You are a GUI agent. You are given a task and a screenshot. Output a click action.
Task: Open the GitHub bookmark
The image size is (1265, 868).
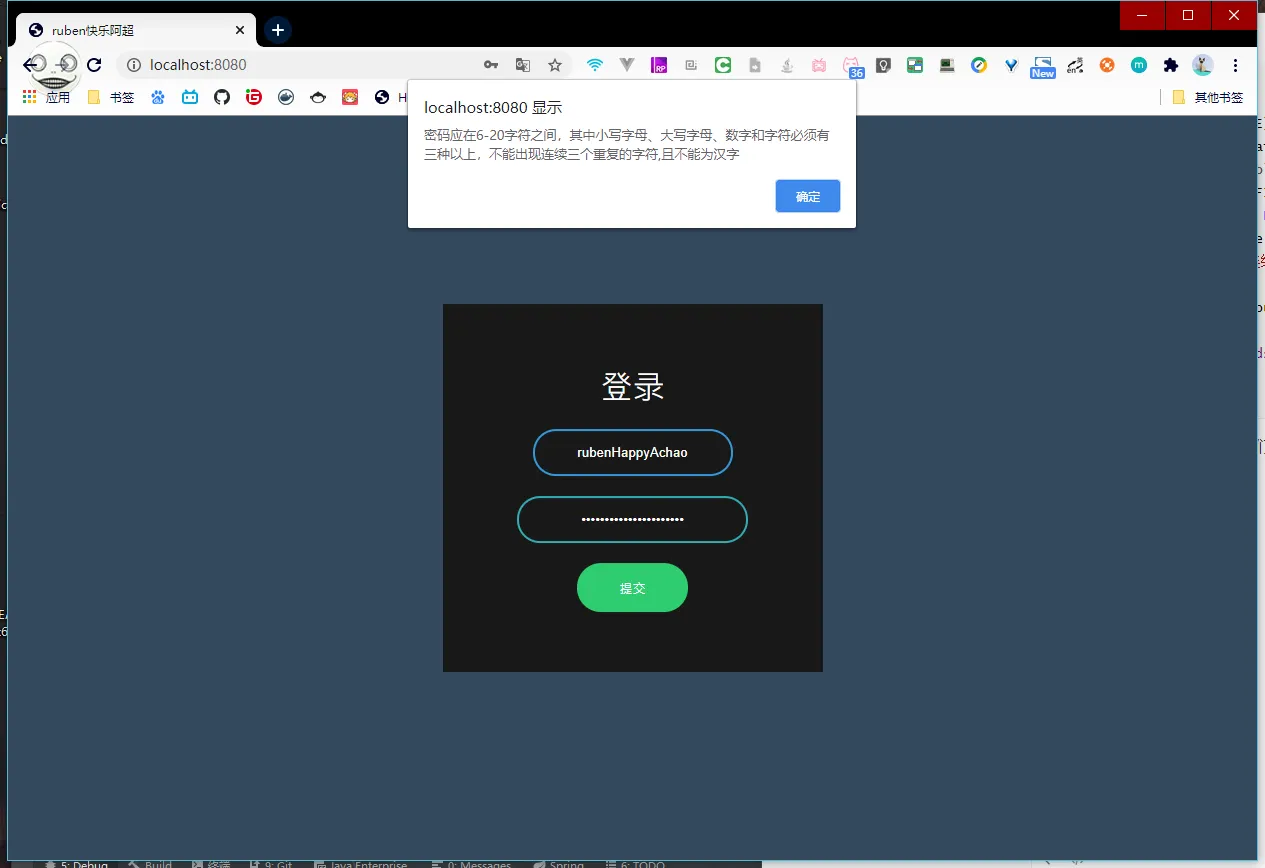coord(222,97)
